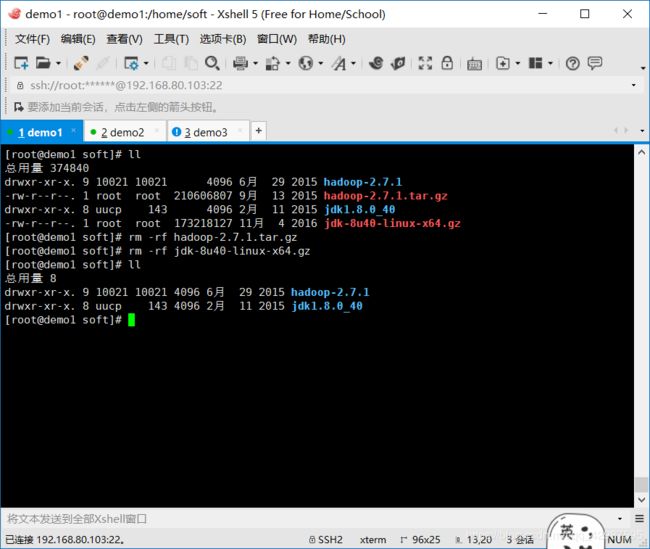Click the feedback speech bubble icon

594,63
